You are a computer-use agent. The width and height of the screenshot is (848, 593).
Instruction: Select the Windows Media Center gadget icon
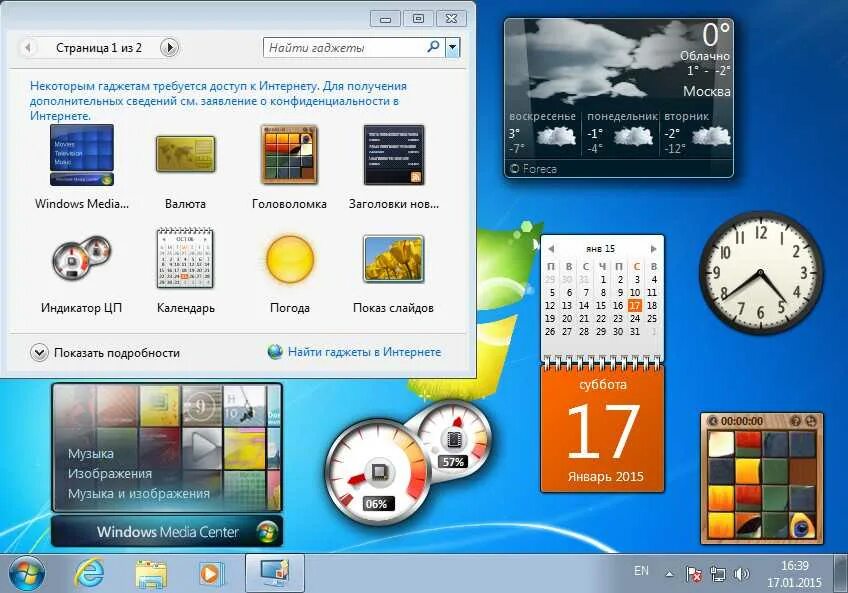coord(82,155)
